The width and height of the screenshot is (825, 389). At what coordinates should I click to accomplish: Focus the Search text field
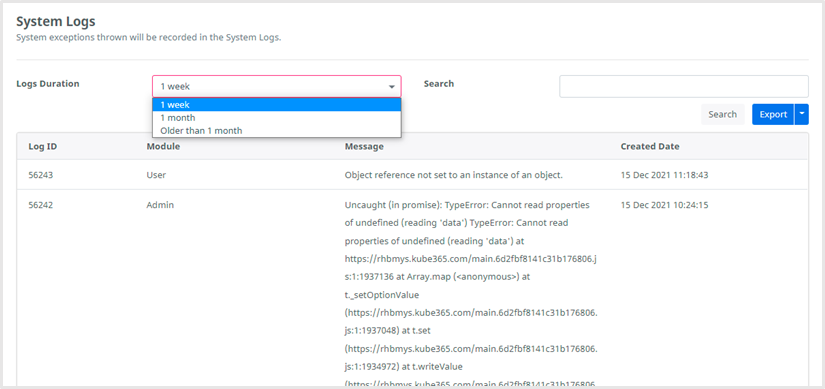tap(683, 86)
